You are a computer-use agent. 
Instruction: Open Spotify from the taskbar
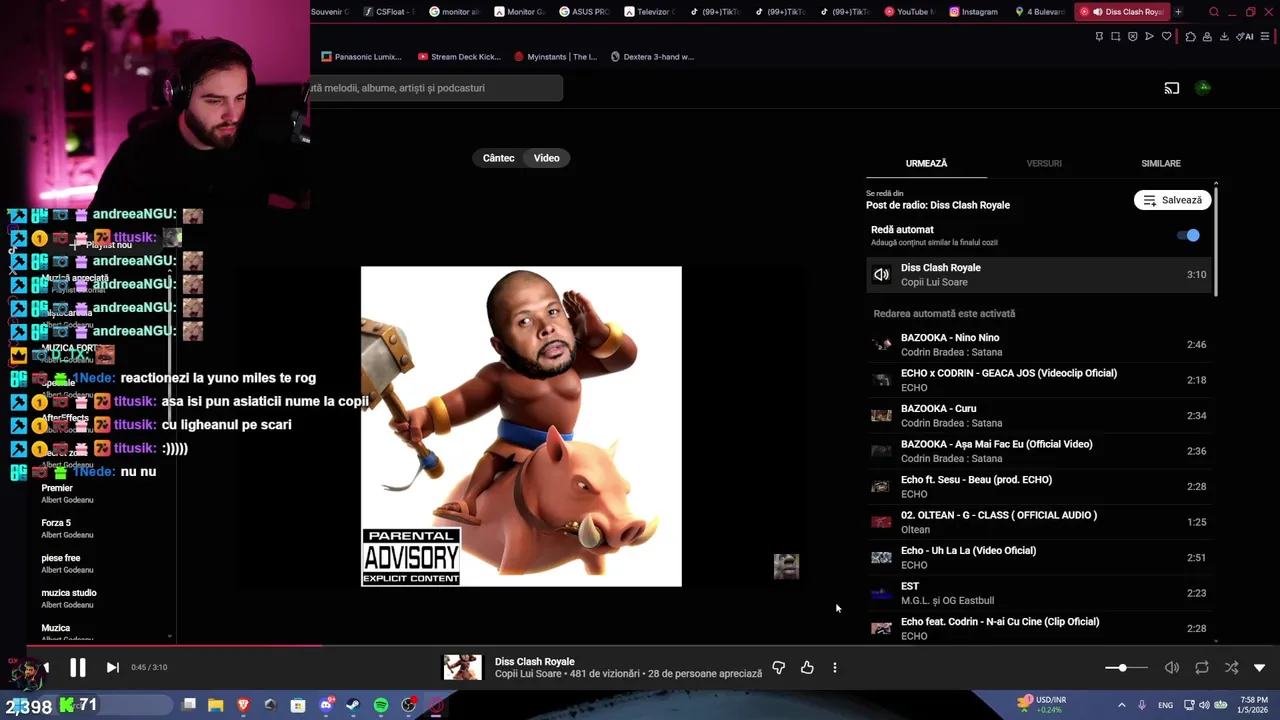381,705
